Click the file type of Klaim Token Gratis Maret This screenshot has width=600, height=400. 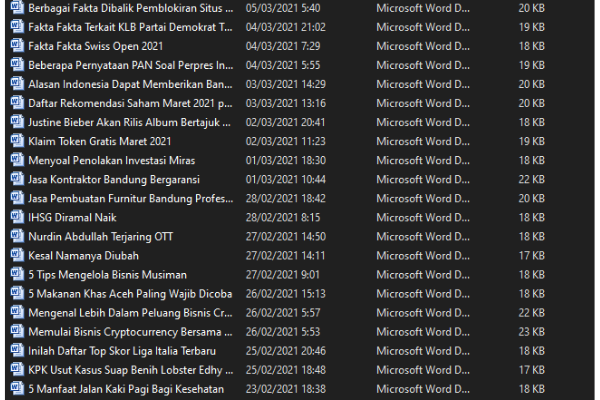(423, 142)
